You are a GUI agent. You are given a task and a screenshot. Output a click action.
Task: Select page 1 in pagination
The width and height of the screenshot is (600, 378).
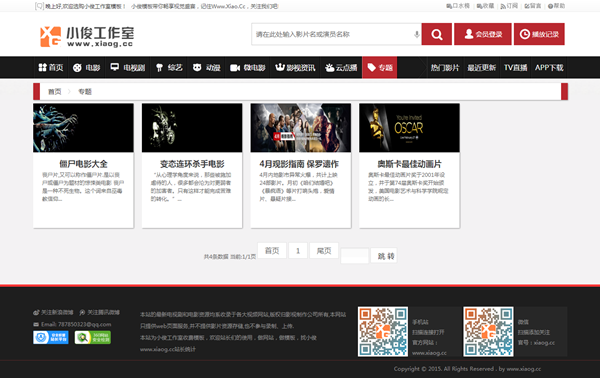(x=298, y=251)
